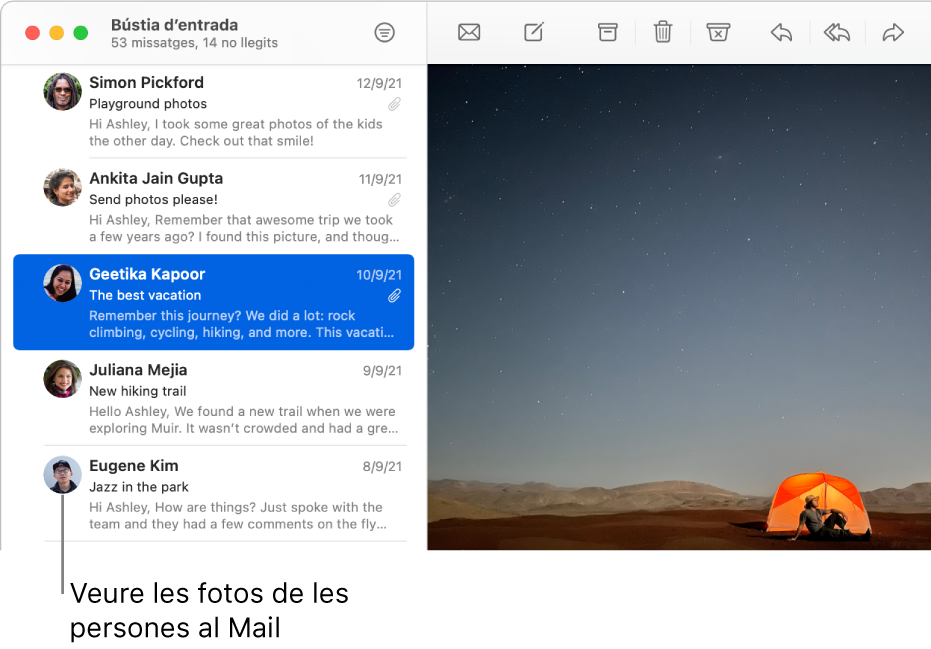Click the paperclip on Simon Pickford's message
The height and width of the screenshot is (649, 931).
pyautogui.click(x=394, y=104)
